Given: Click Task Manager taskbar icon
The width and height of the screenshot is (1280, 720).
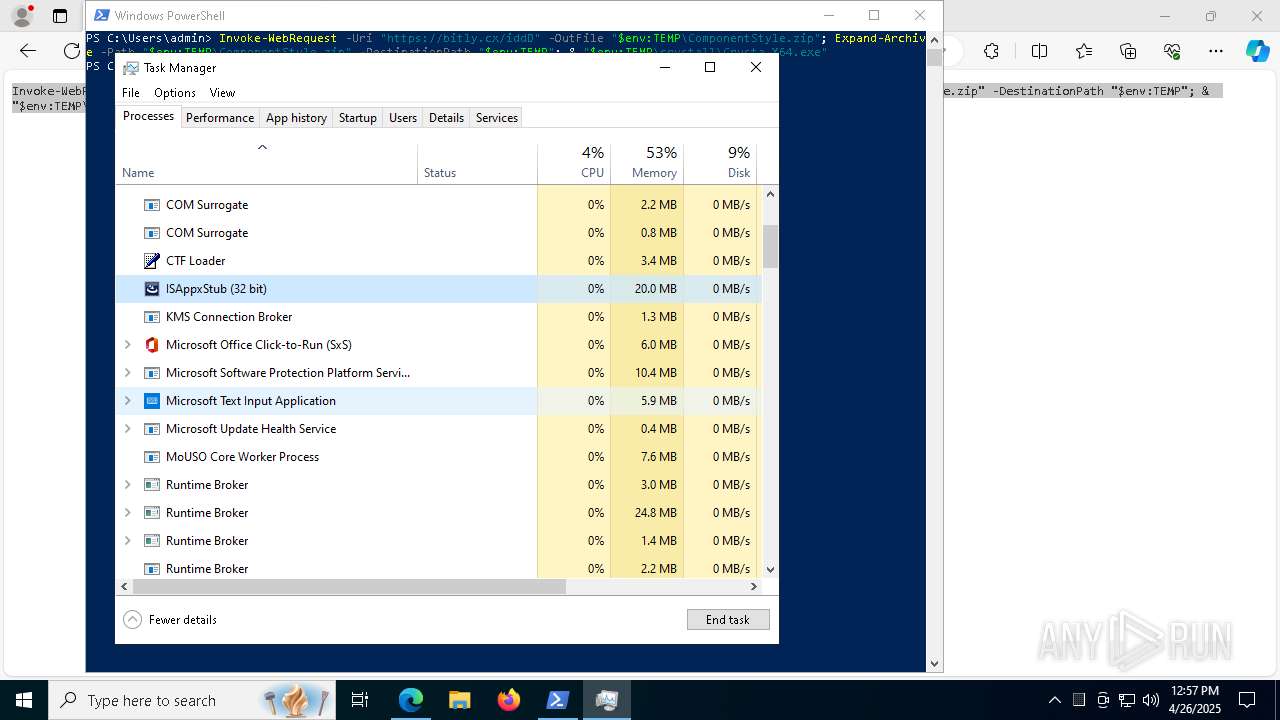Looking at the screenshot, I should (607, 700).
